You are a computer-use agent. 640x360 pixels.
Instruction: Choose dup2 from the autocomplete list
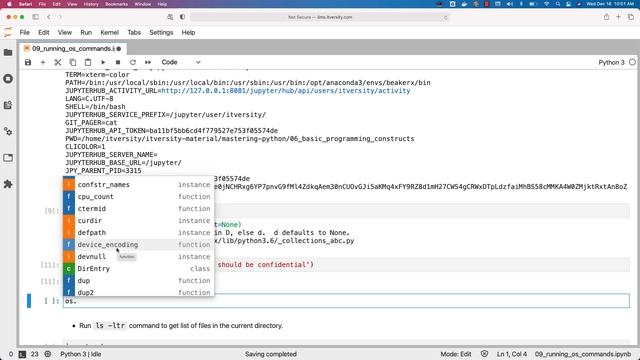[x=138, y=292]
